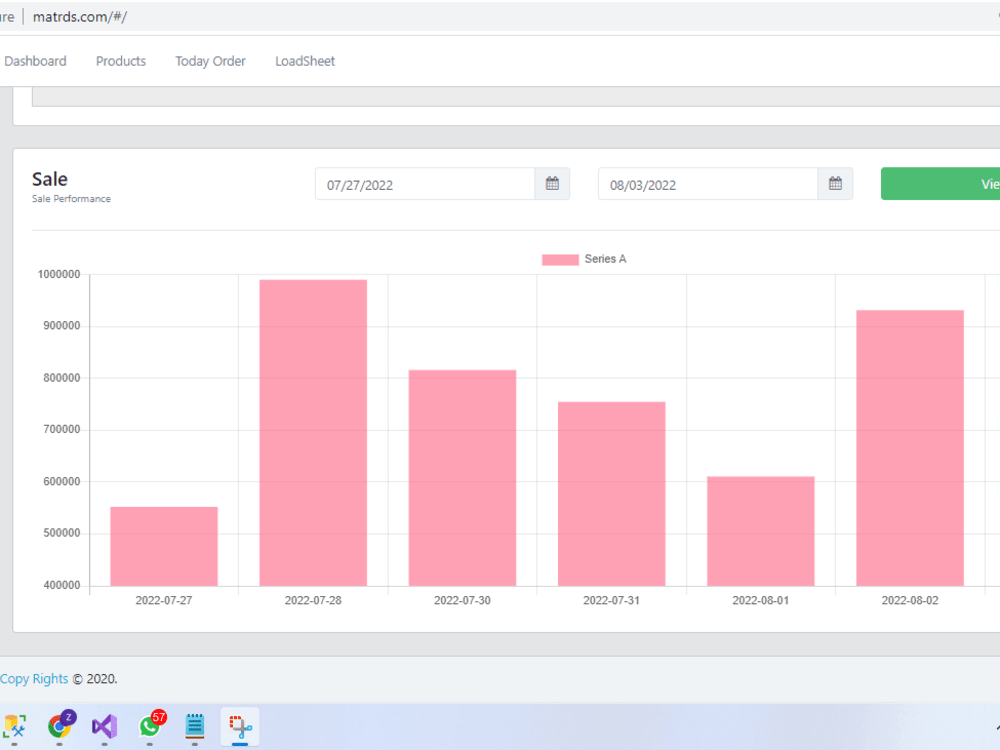1000x750 pixels.
Task: Open the Notepad taskbar icon
Action: click(x=195, y=726)
